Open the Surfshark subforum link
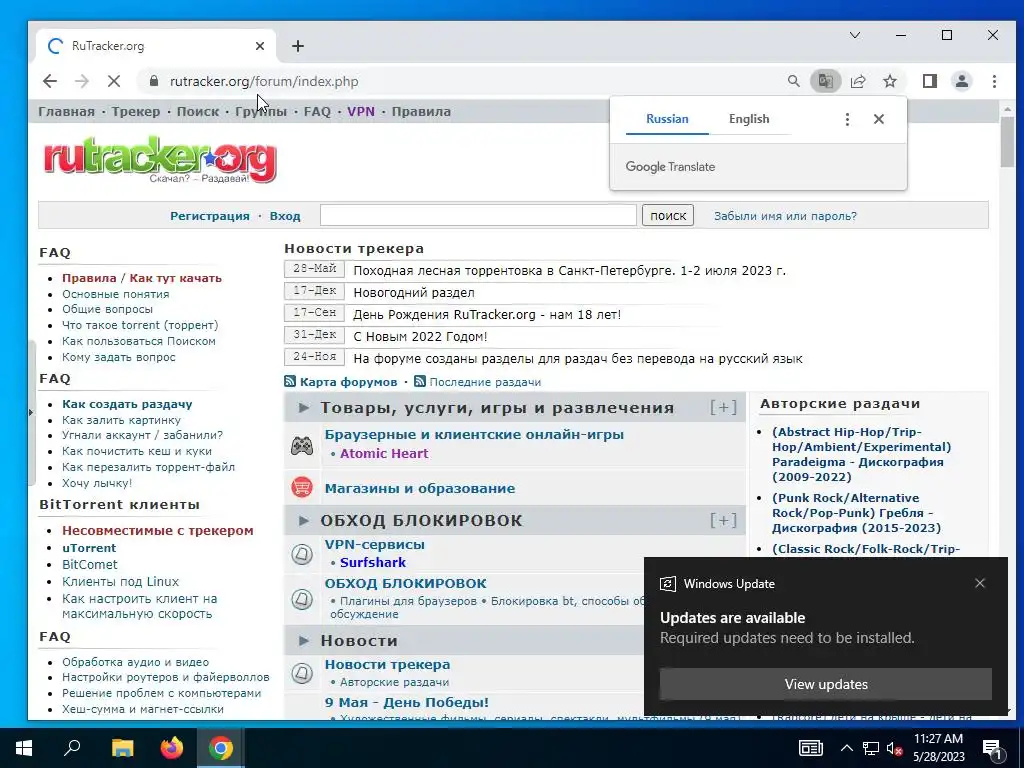 pyautogui.click(x=373, y=562)
